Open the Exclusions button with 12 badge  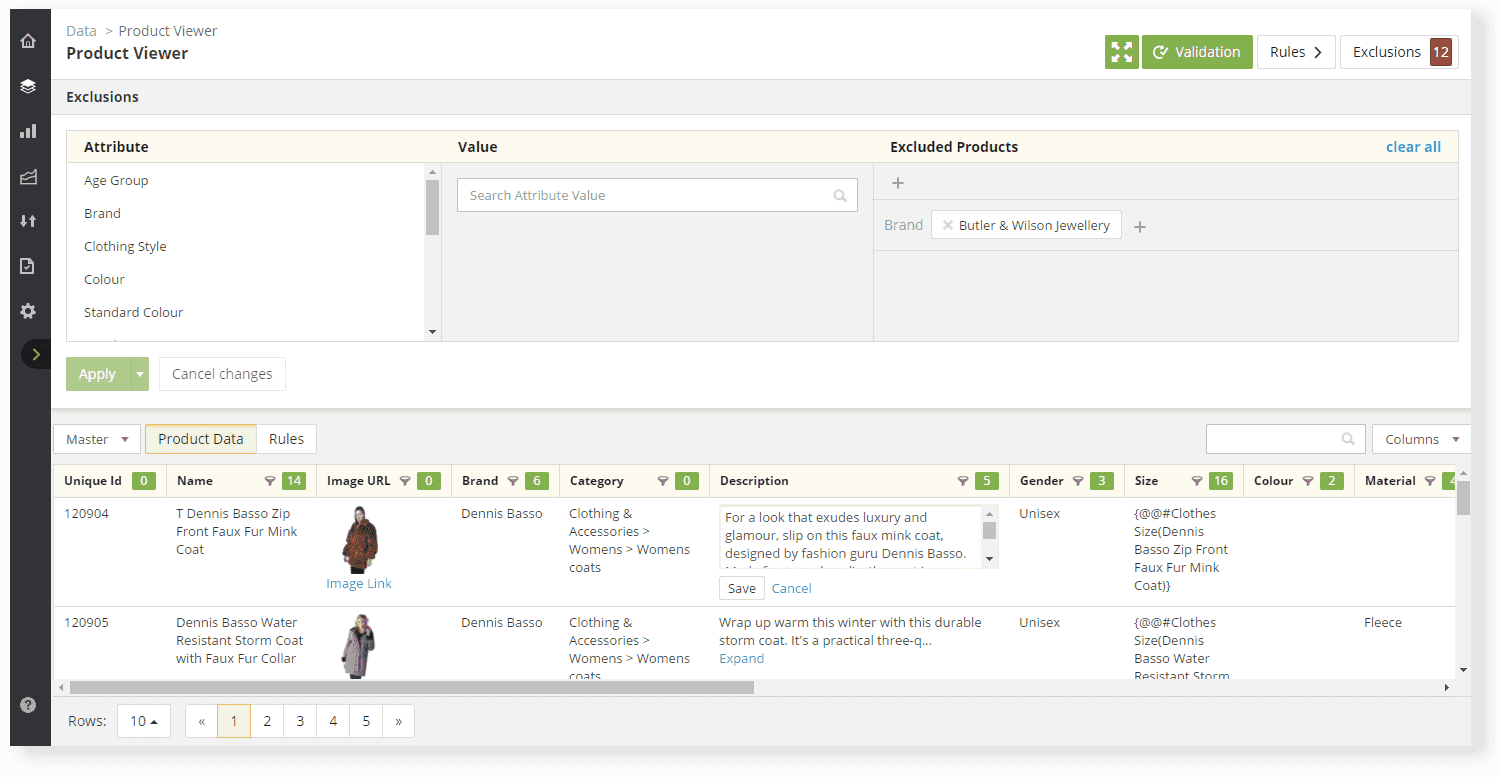(x=1399, y=52)
